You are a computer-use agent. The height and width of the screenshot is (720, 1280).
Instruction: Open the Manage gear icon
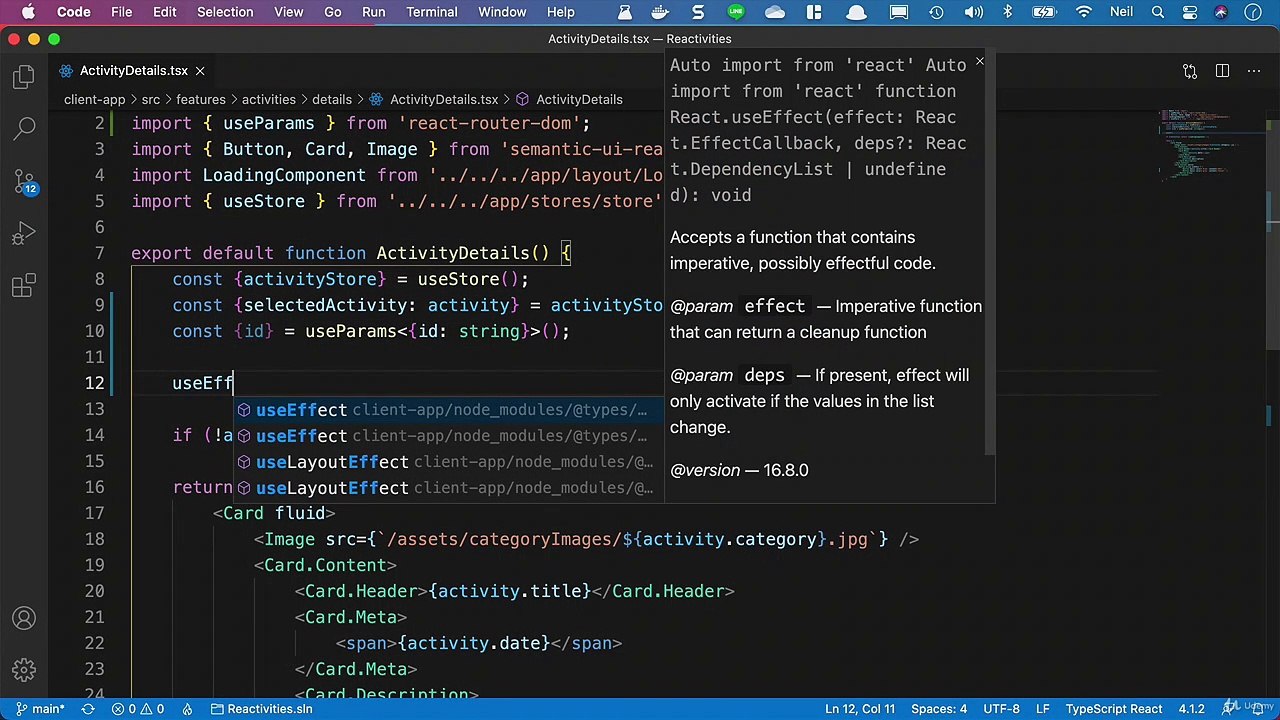pos(24,669)
